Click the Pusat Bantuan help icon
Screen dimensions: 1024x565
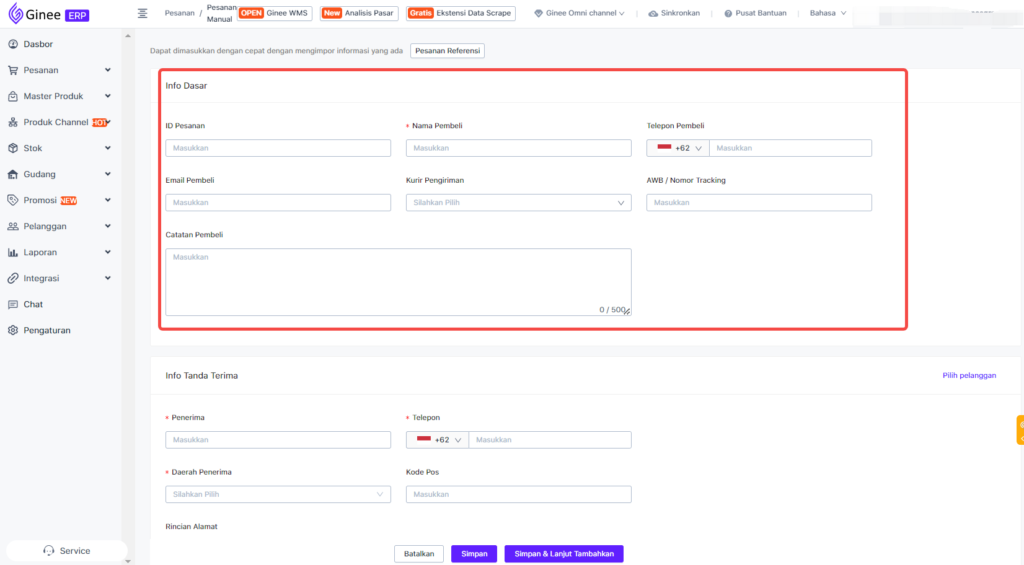pyautogui.click(x=728, y=13)
